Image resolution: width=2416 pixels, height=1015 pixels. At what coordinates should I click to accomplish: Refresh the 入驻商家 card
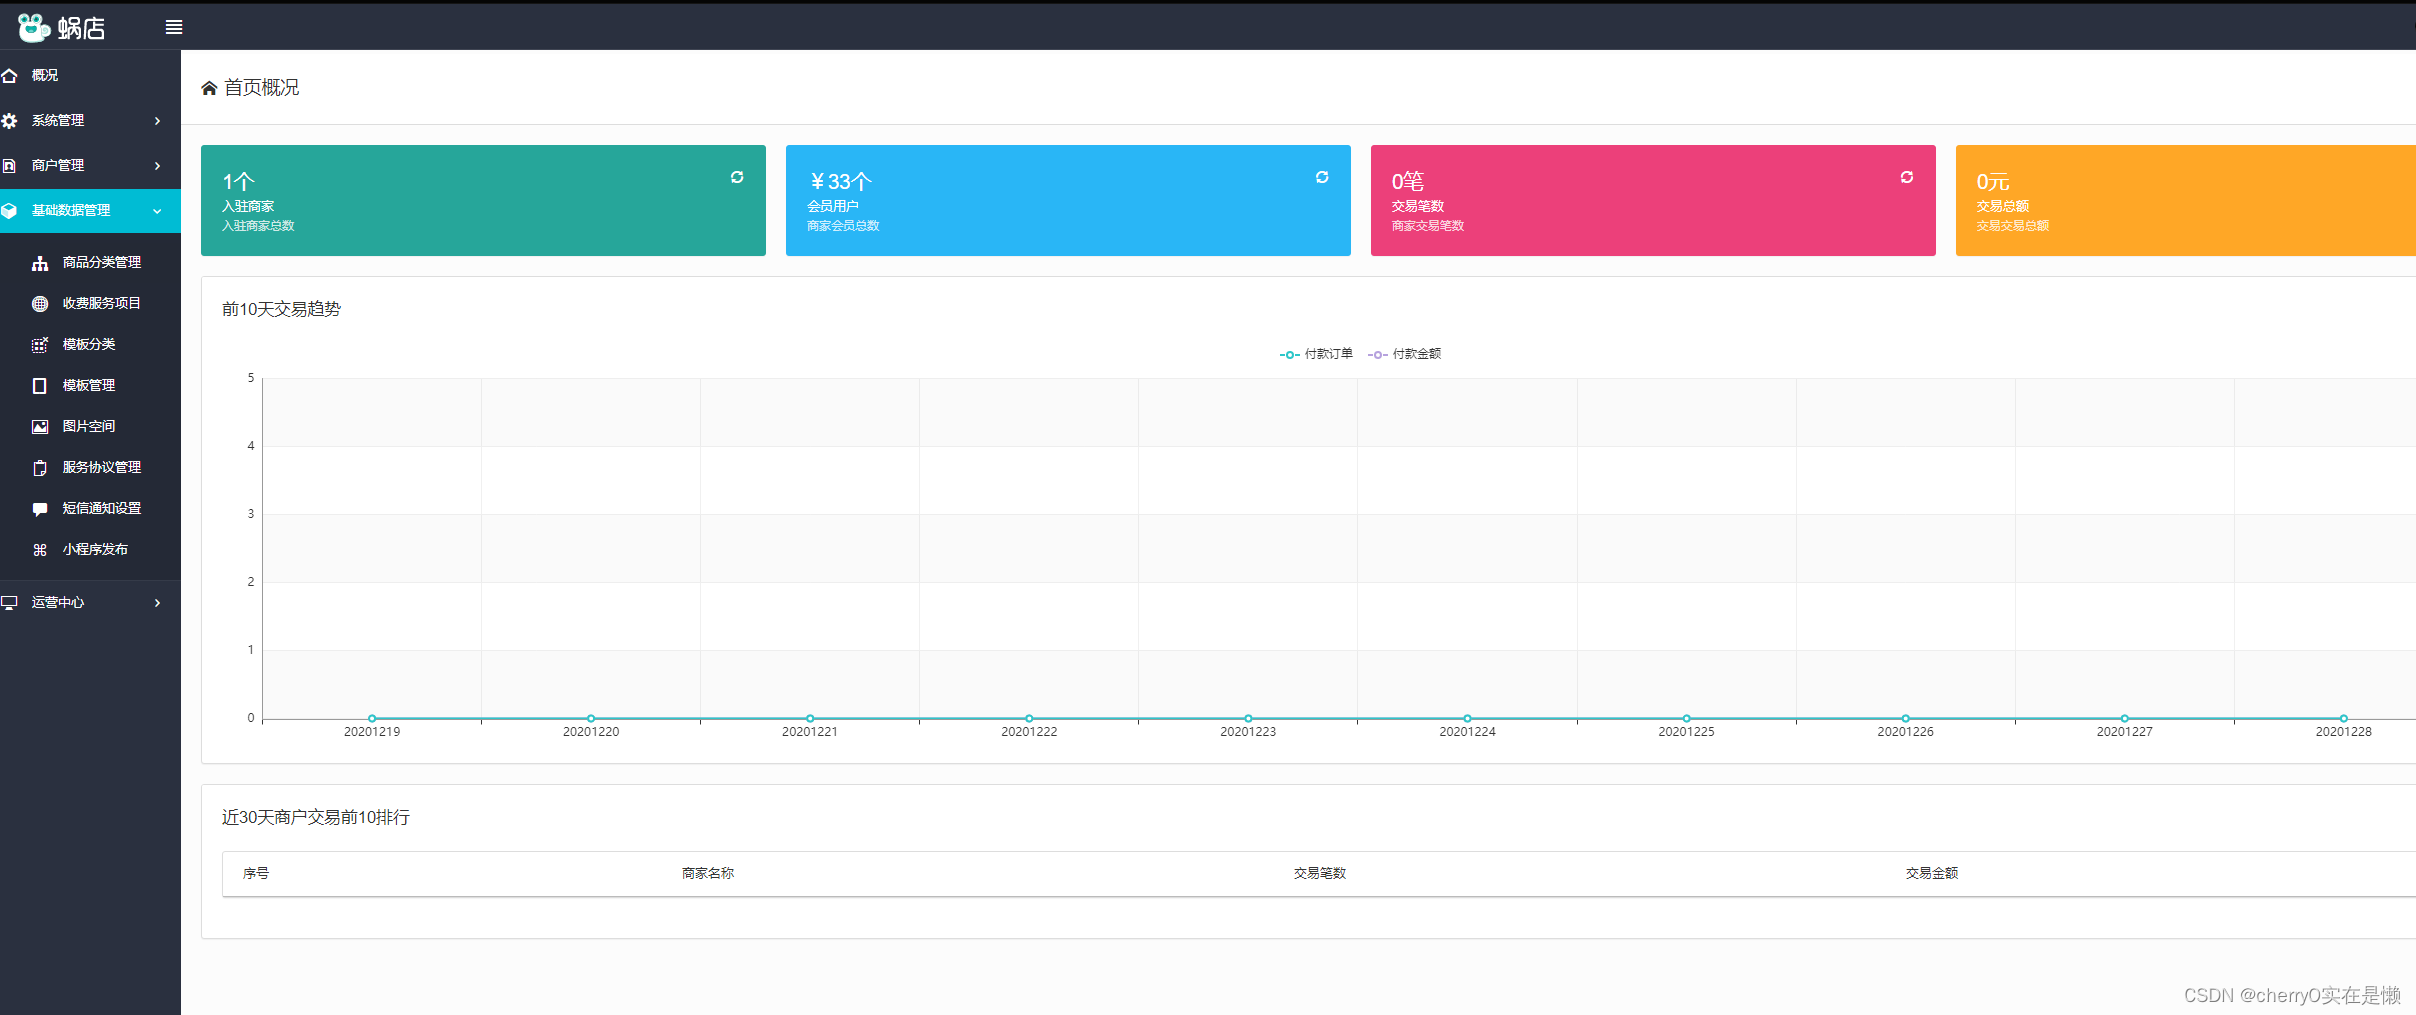(737, 177)
